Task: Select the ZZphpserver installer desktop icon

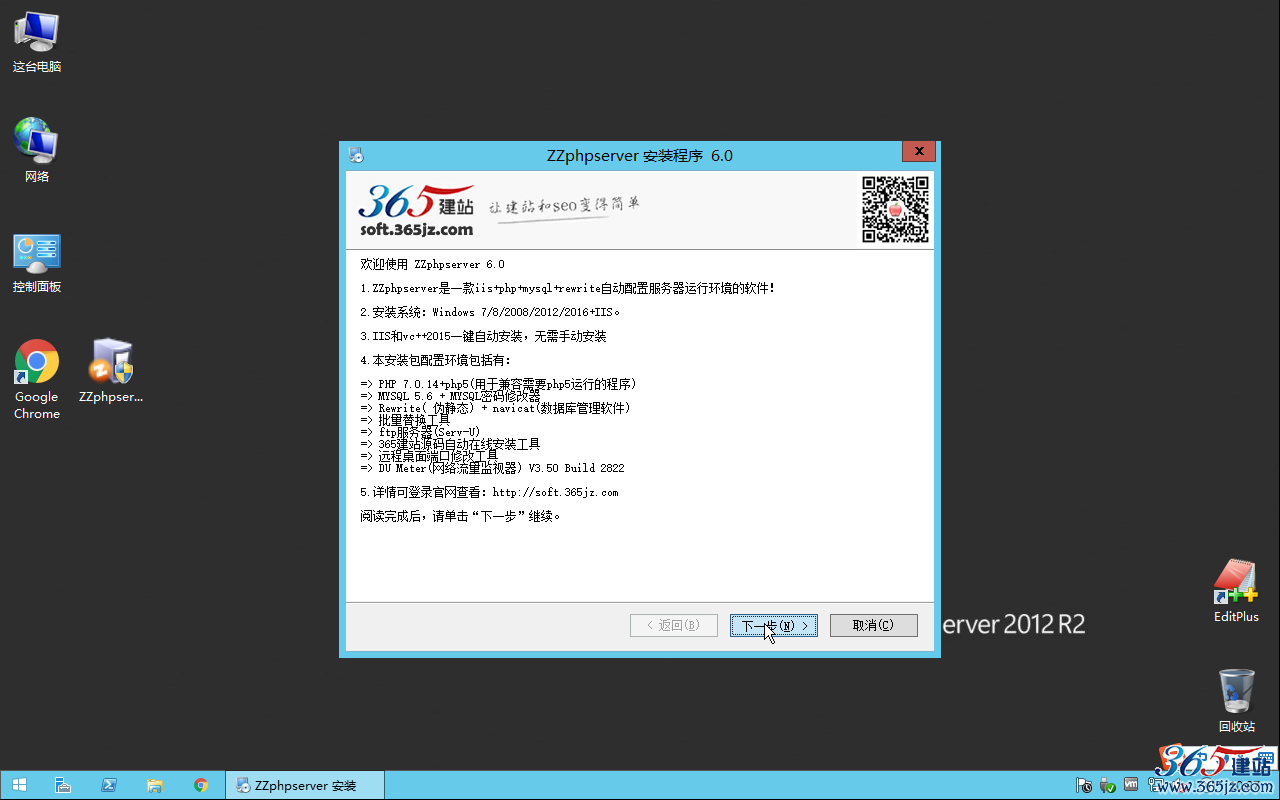Action: point(111,371)
